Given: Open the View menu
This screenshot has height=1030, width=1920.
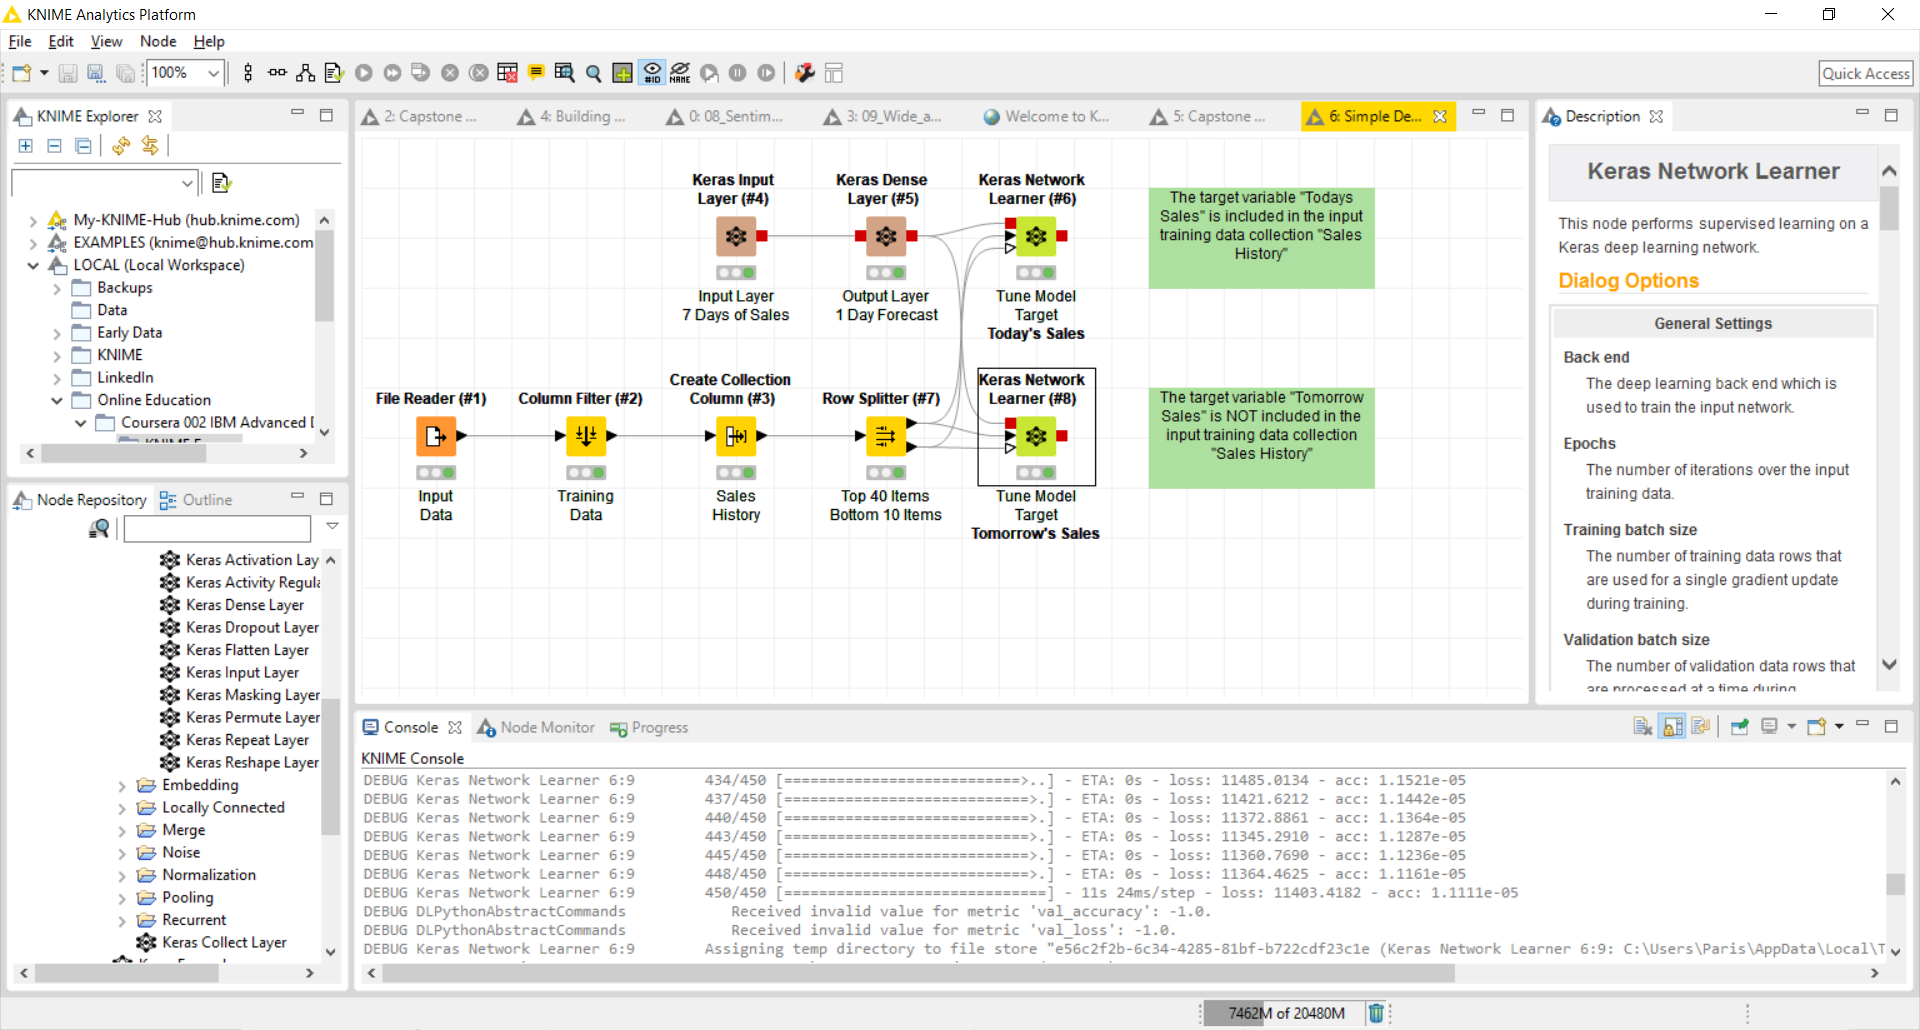Looking at the screenshot, I should point(106,41).
